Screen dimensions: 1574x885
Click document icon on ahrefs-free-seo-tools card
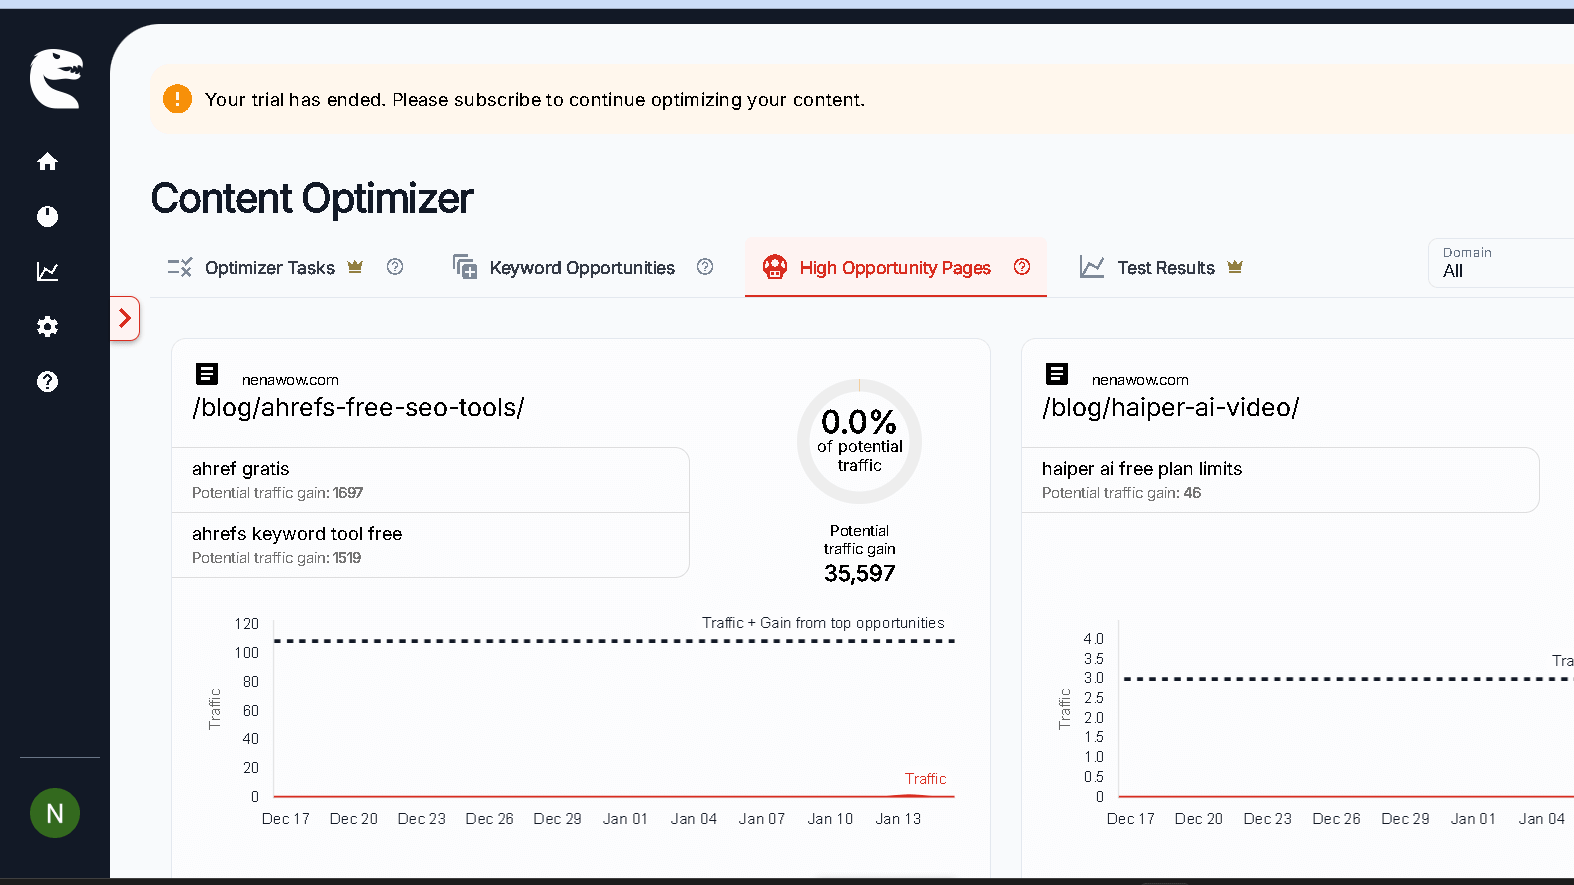(x=207, y=374)
